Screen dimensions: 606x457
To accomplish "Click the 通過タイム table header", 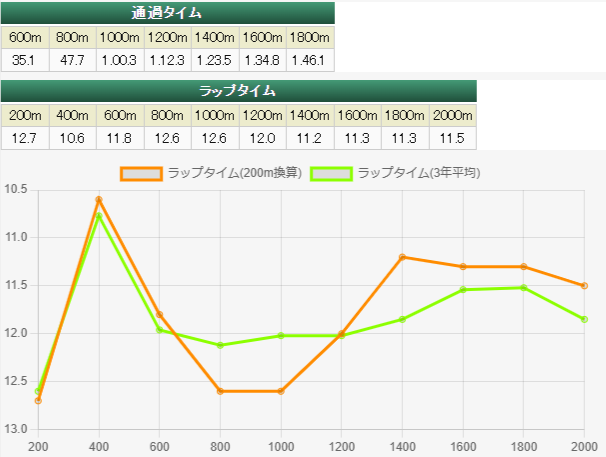I will [167, 13].
